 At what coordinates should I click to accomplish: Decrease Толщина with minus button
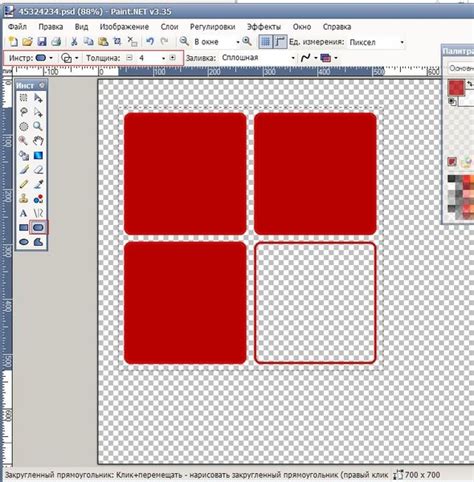click(x=129, y=58)
